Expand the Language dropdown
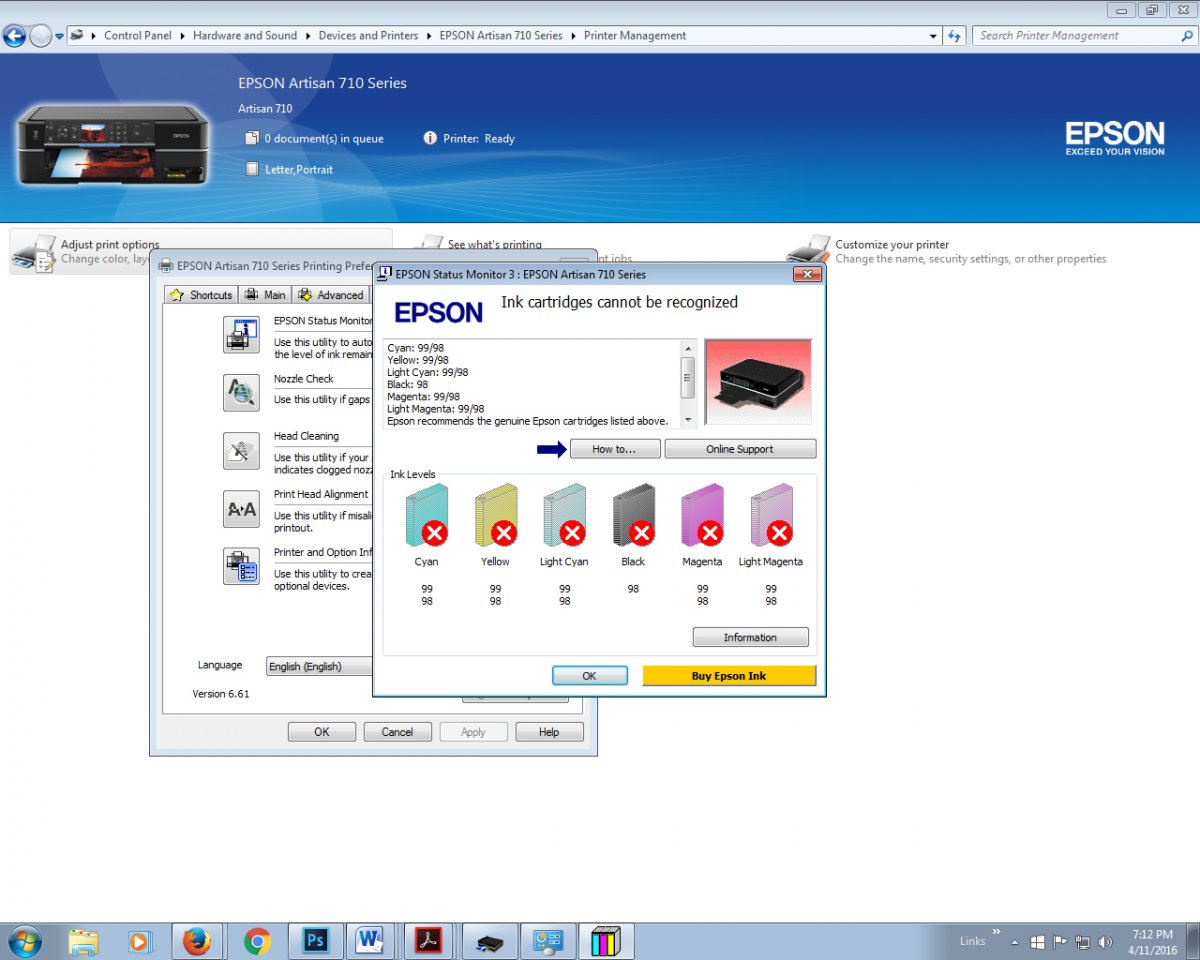This screenshot has width=1200, height=960. click(320, 666)
